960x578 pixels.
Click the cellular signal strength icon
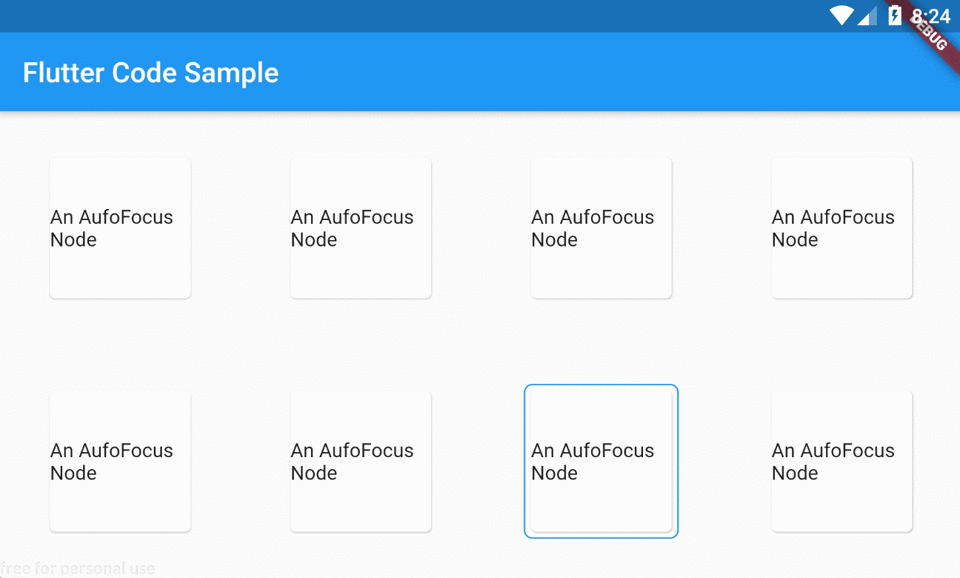click(868, 16)
